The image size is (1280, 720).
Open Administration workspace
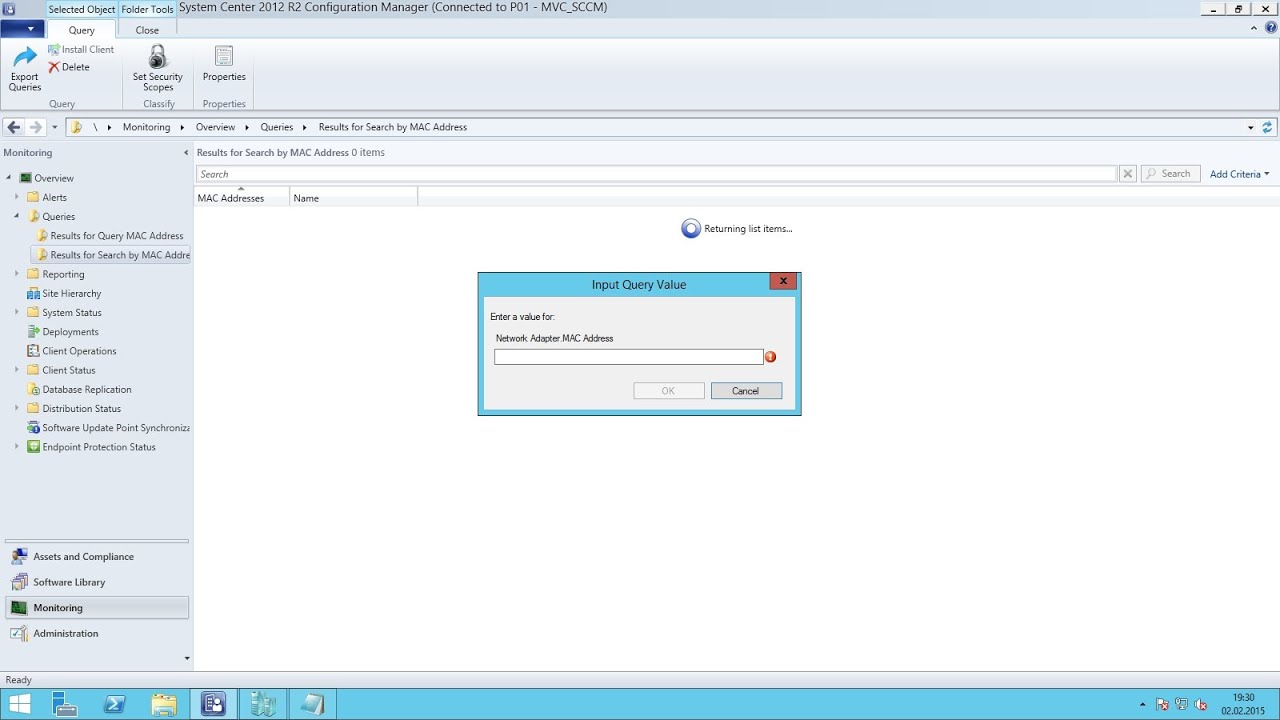coord(97,633)
